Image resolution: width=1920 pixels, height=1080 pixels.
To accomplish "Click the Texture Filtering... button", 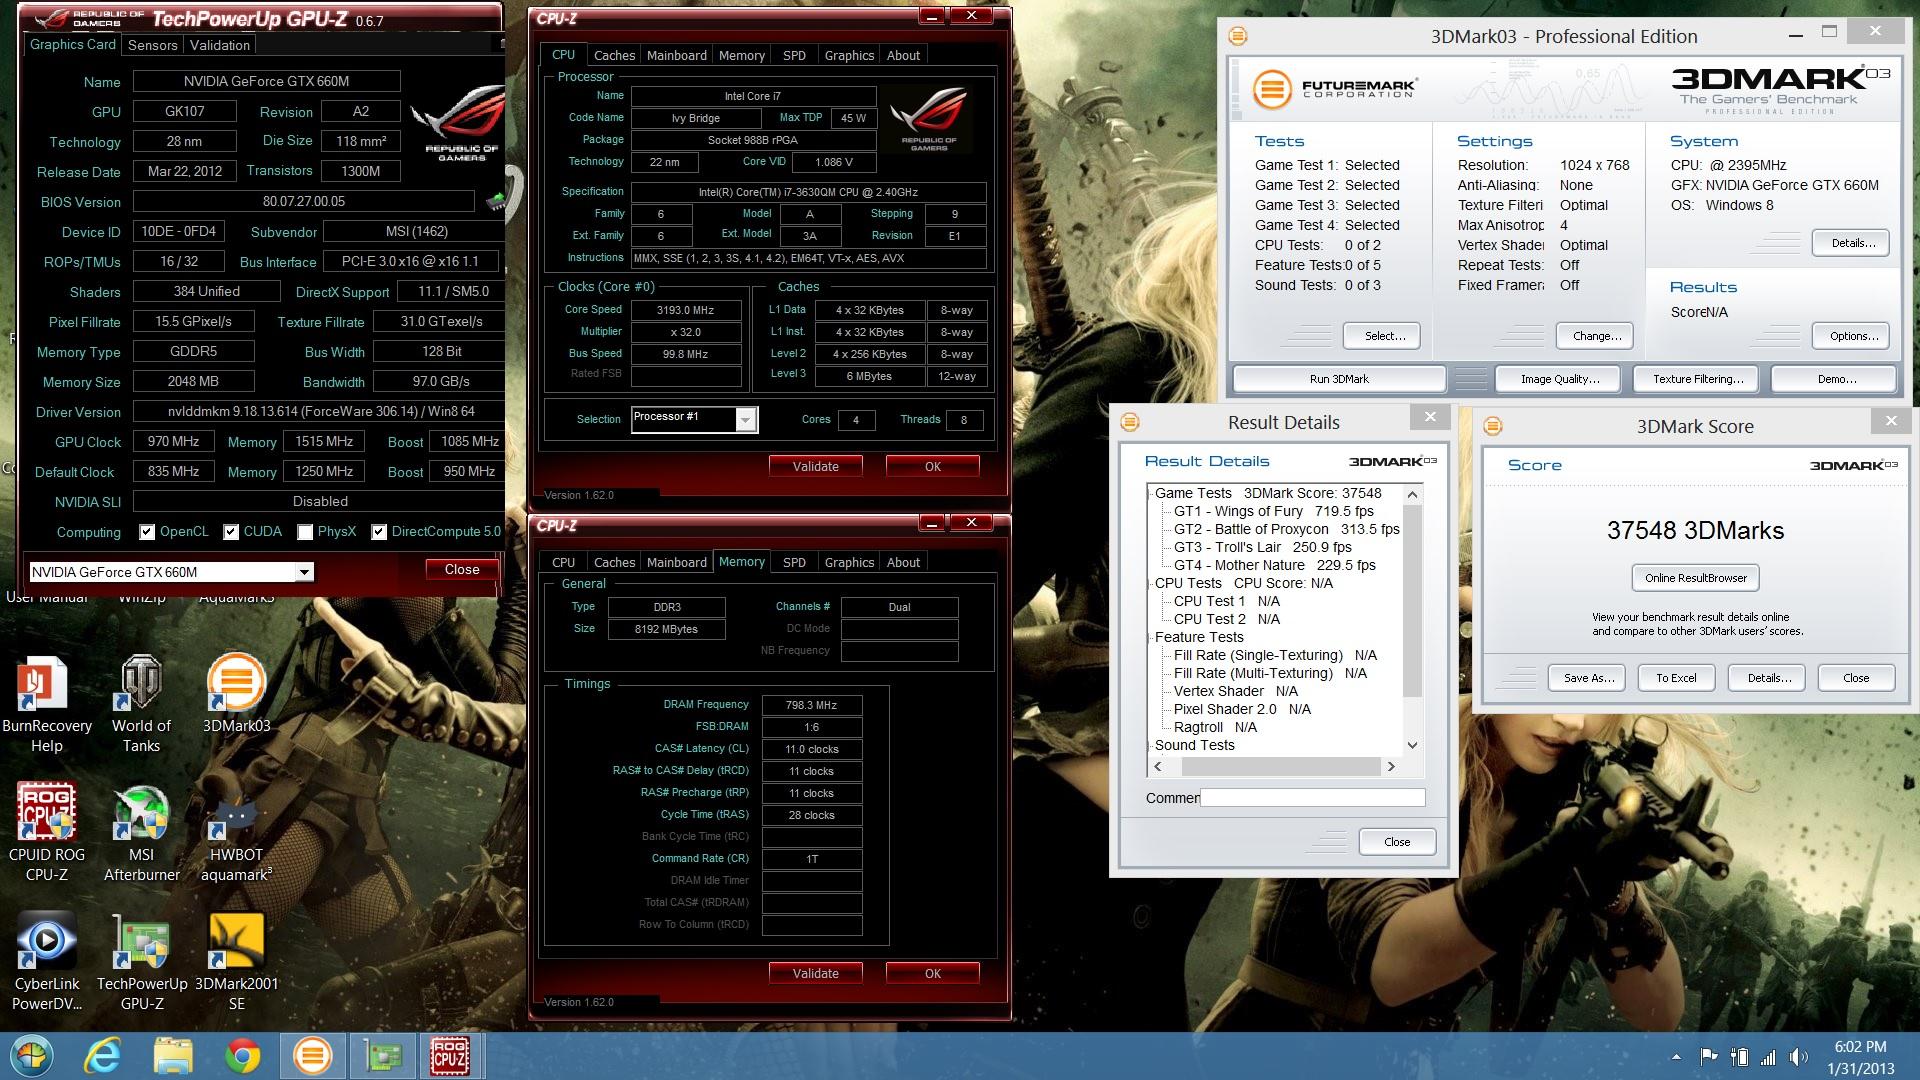I will click(x=1698, y=379).
